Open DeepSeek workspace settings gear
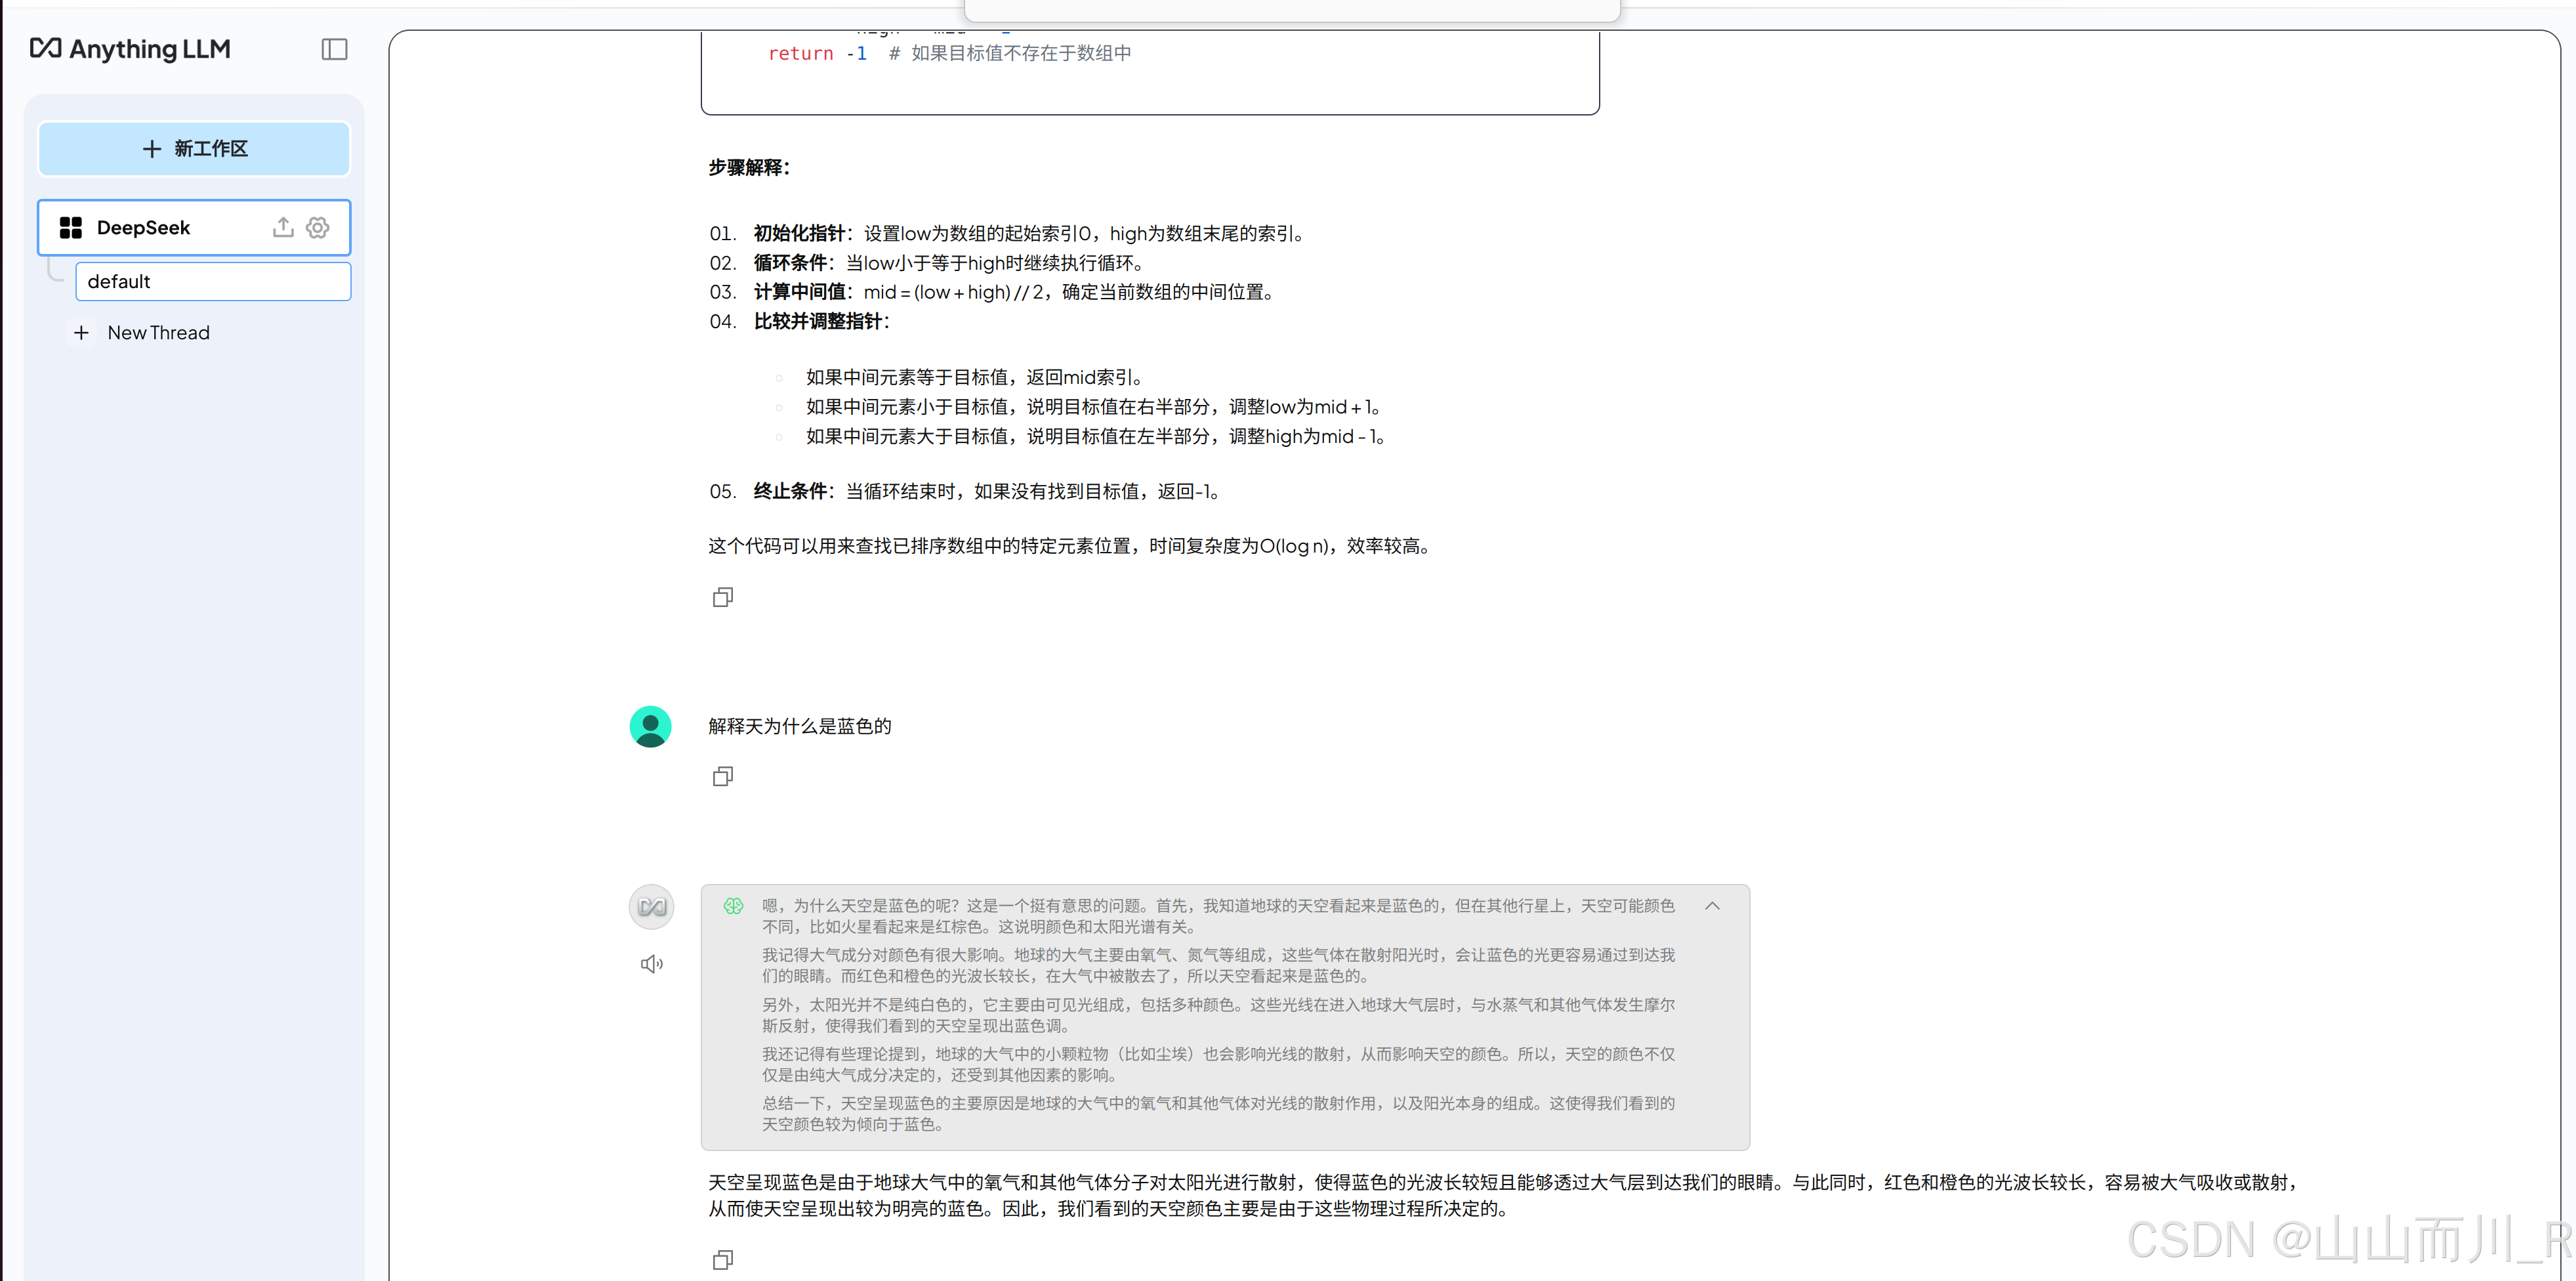 coord(318,228)
